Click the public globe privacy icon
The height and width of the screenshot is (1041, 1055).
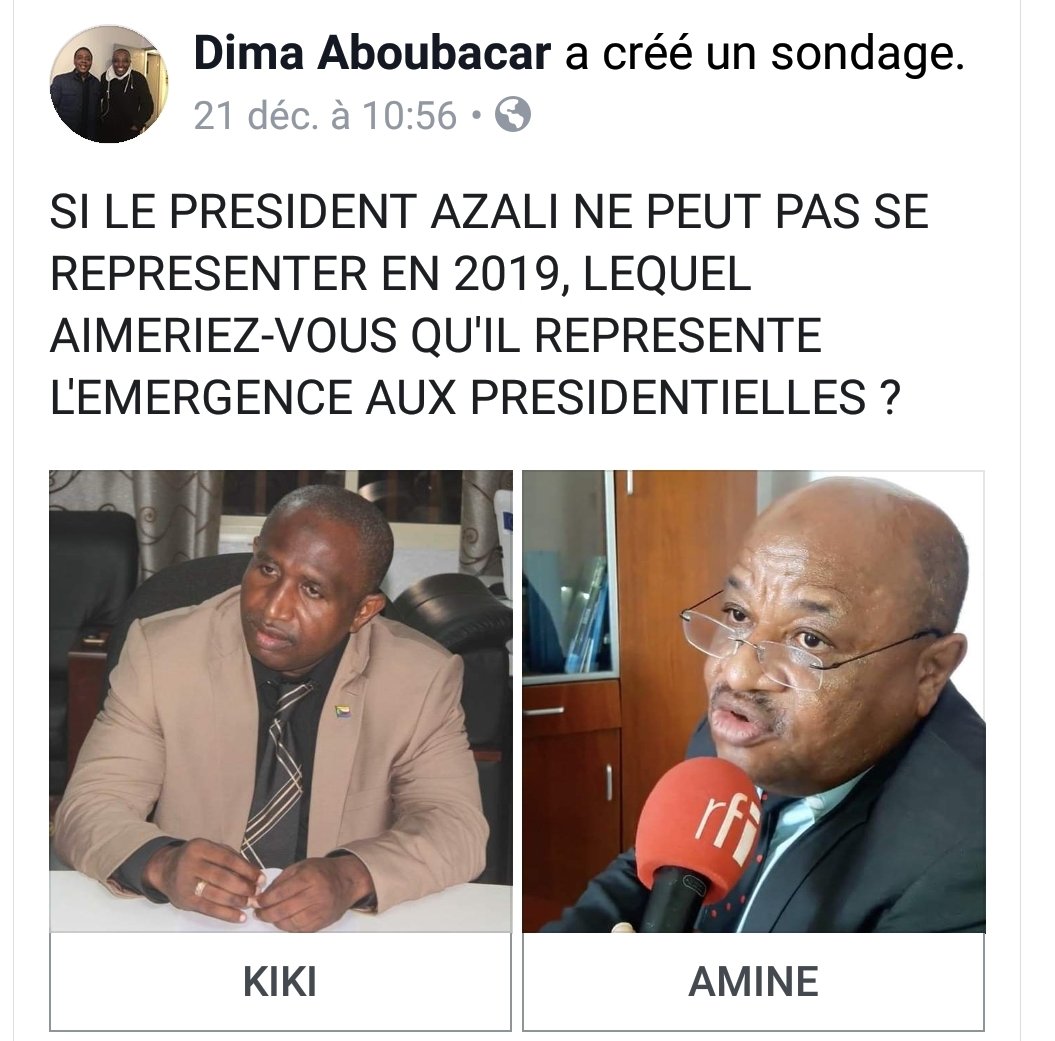[513, 114]
